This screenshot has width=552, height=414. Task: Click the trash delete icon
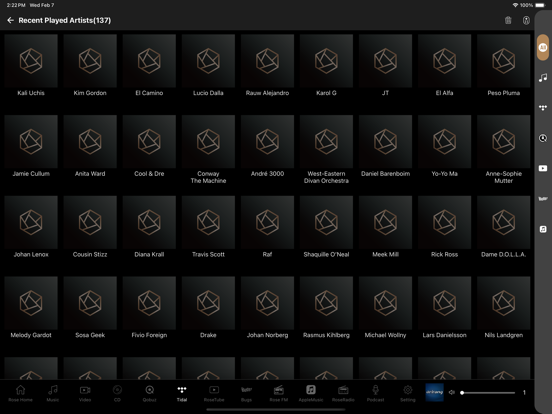coord(508,20)
